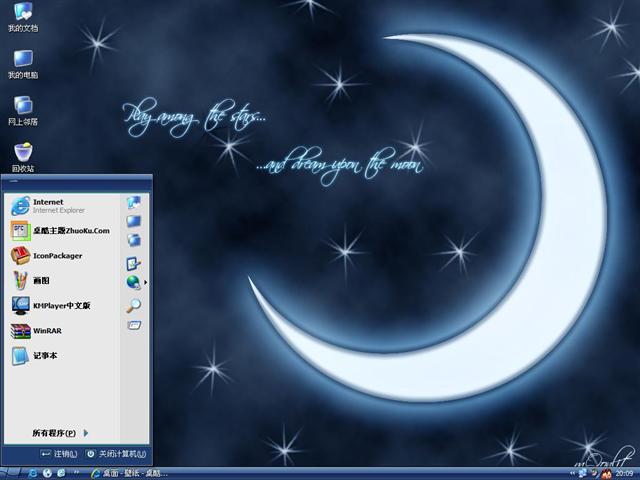The width and height of the screenshot is (640, 480).
Task: Click the taskbar clock showing 20:09
Action: (x=622, y=472)
